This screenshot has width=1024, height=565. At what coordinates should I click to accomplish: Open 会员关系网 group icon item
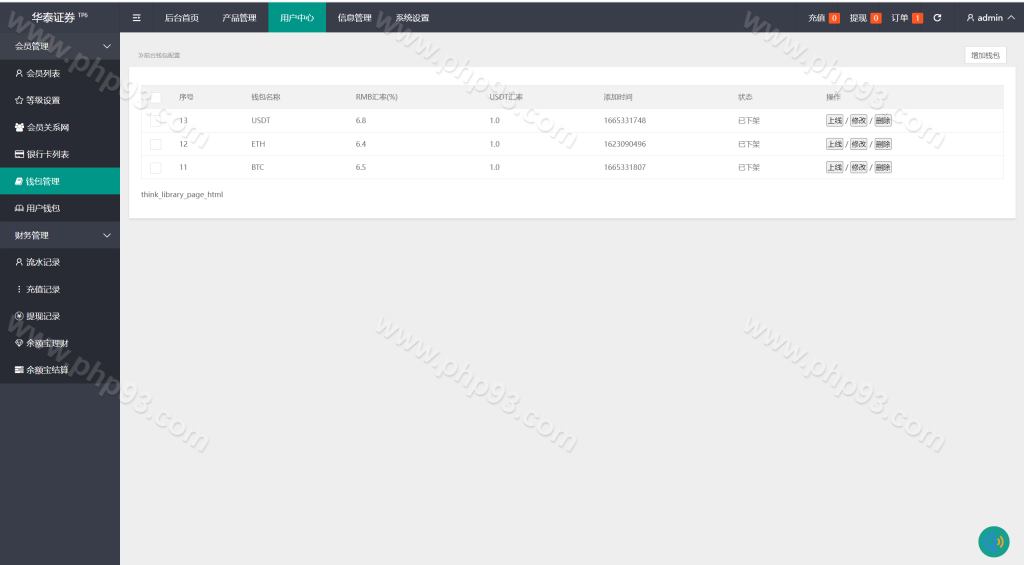click(x=19, y=127)
